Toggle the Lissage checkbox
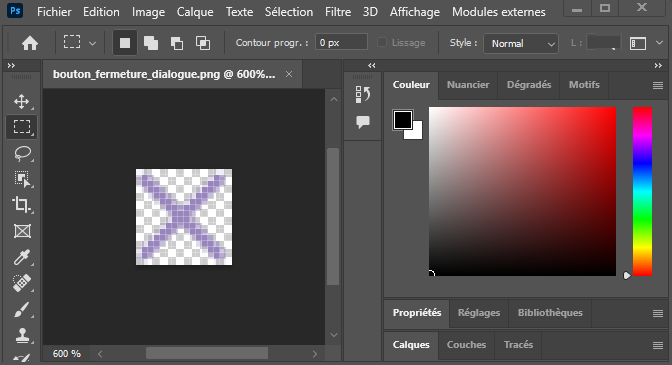672x365 pixels. [x=382, y=42]
